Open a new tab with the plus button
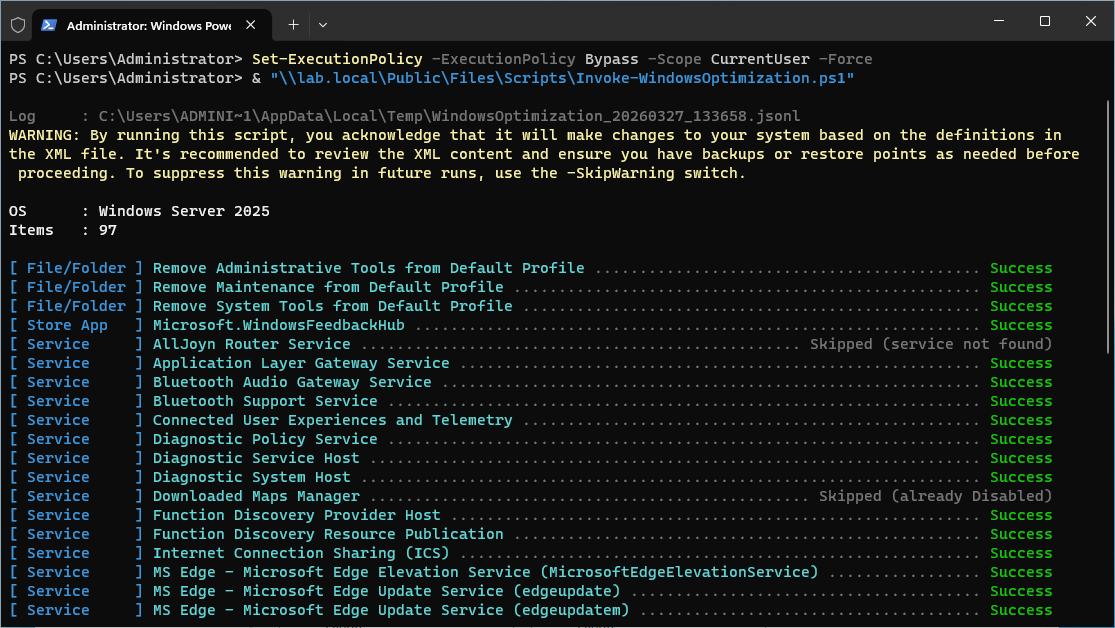Viewport: 1115px width, 628px height. pos(293,25)
